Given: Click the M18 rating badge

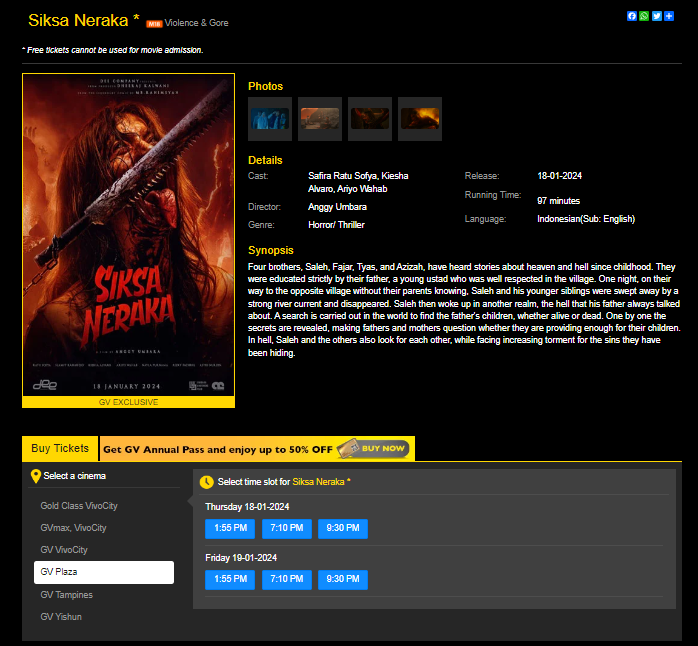Looking at the screenshot, I should (x=154, y=23).
